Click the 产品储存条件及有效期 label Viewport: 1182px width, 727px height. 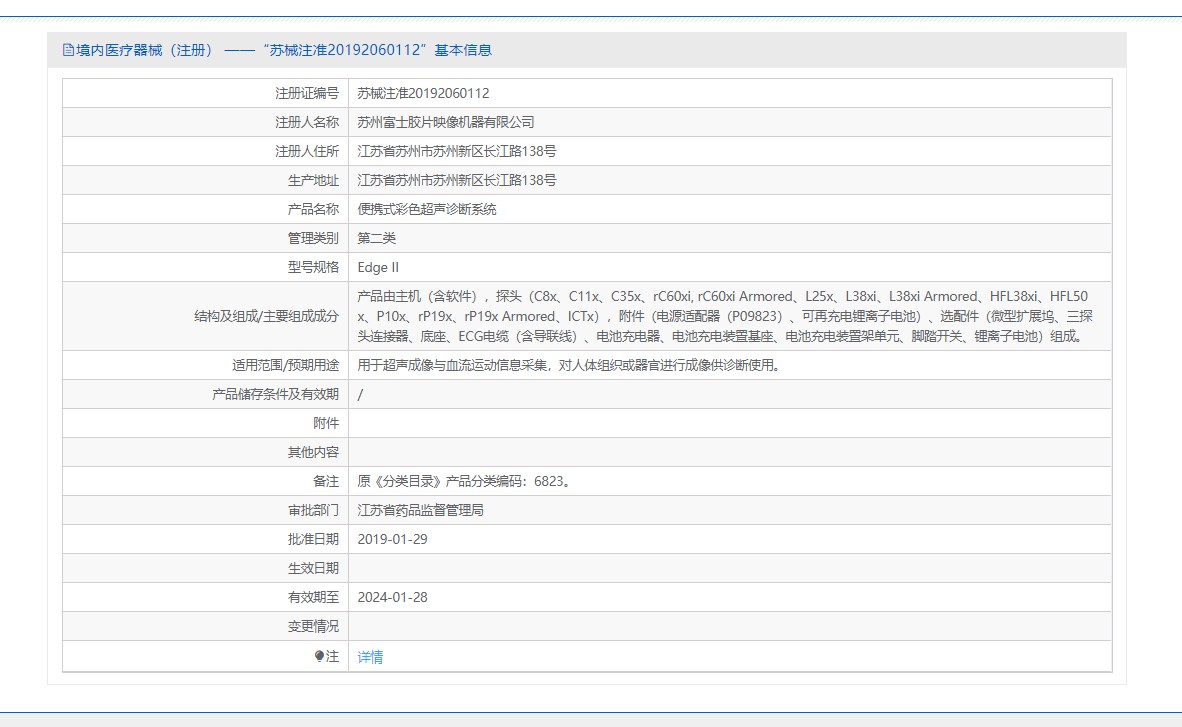point(276,394)
